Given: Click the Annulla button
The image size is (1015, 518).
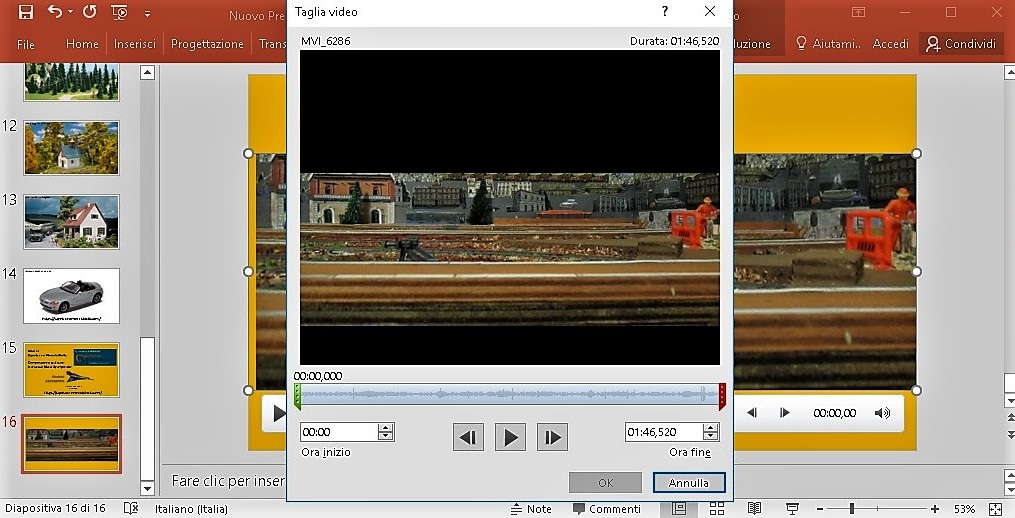Looking at the screenshot, I should (689, 483).
